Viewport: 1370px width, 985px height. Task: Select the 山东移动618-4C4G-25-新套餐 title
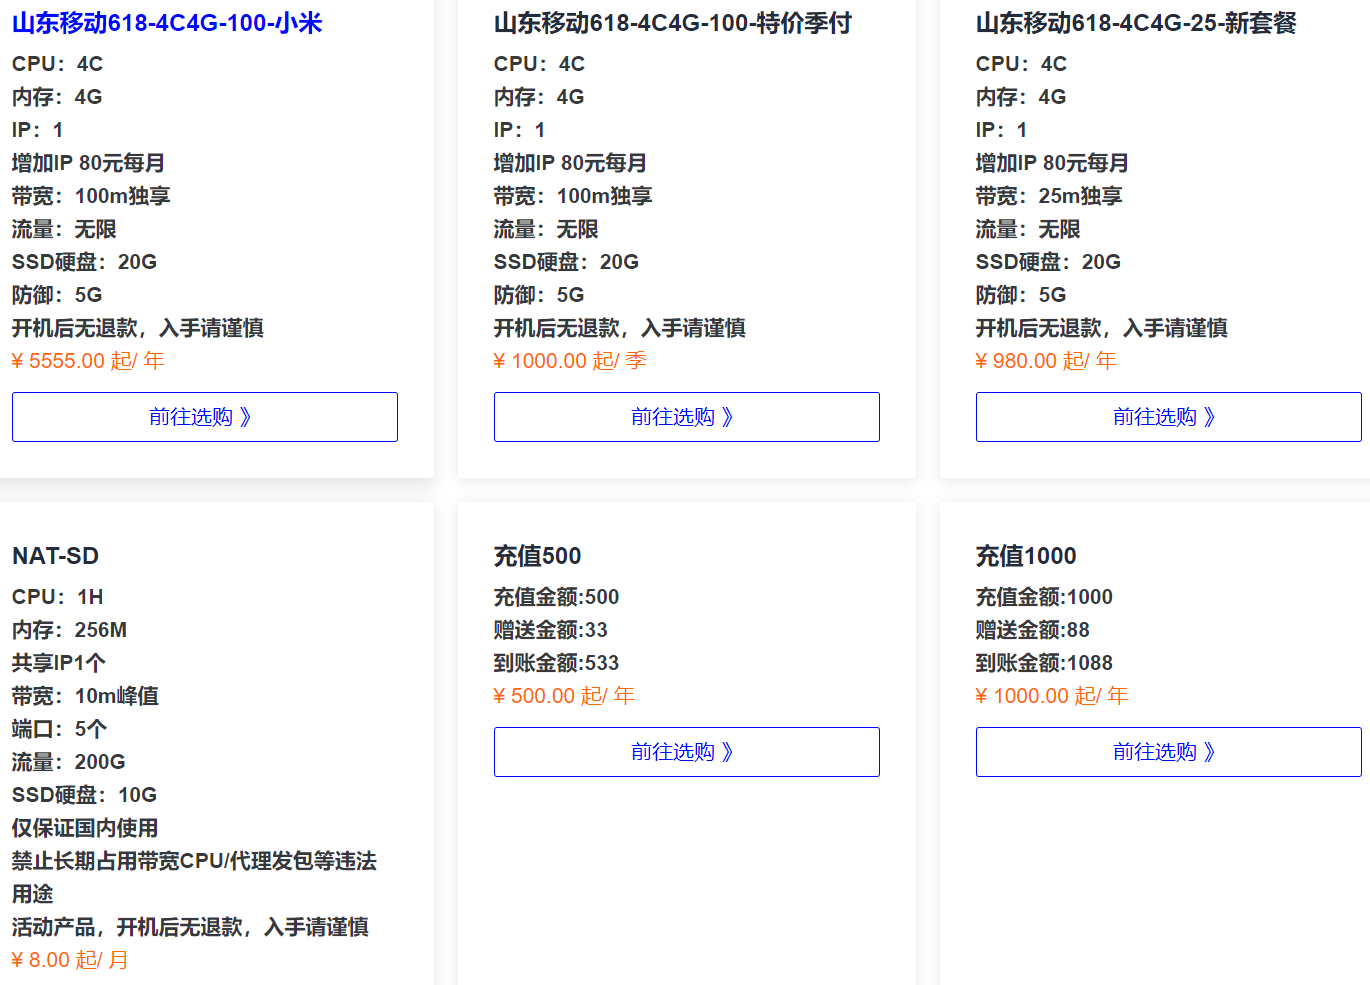coord(1136,23)
